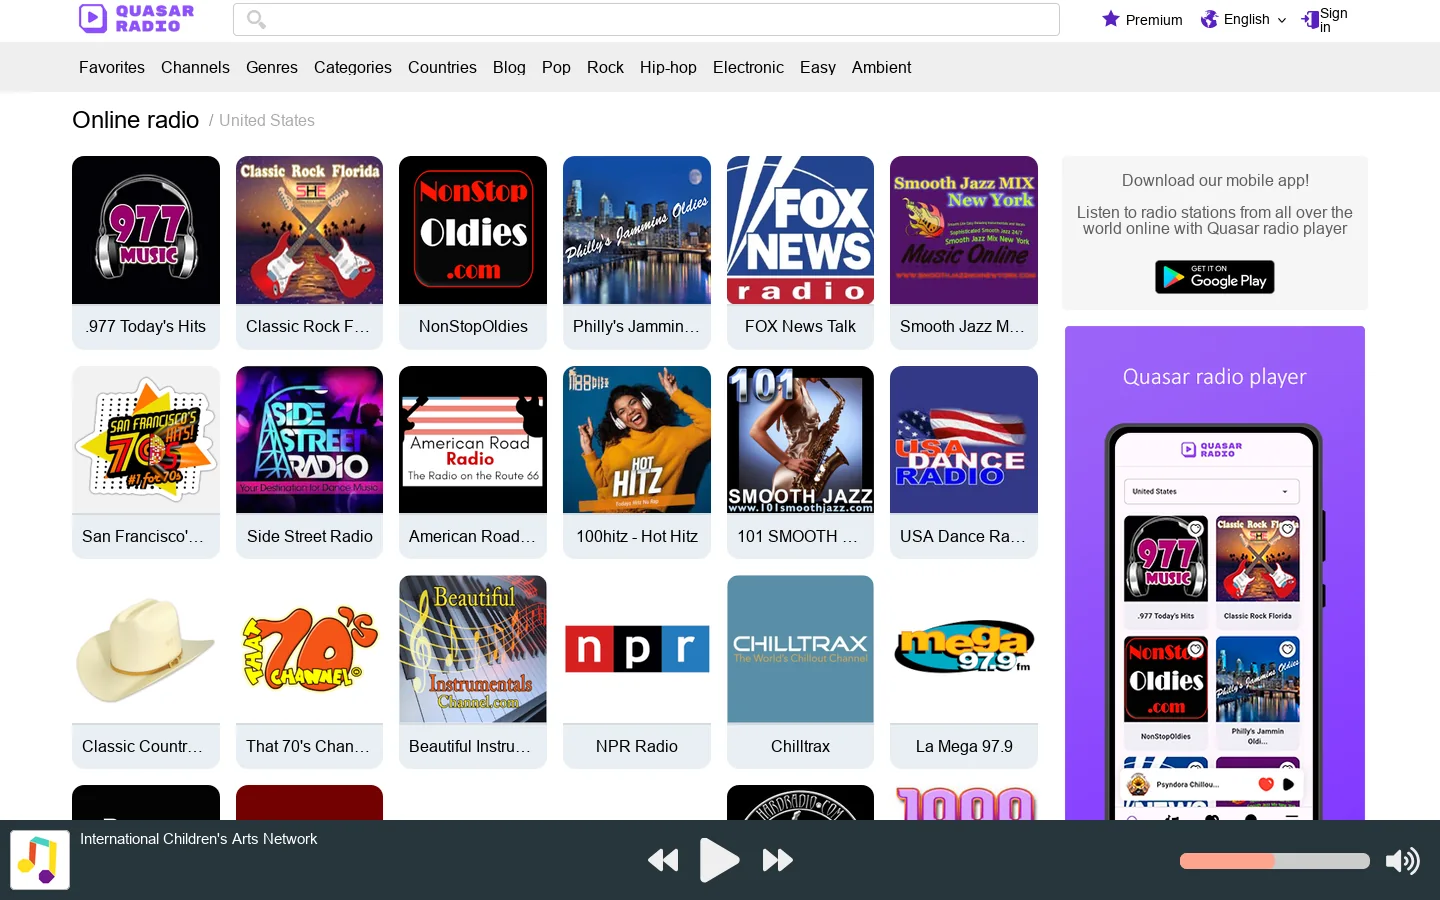
Task: Open .977 Today's Hits station logo
Action: point(146,230)
